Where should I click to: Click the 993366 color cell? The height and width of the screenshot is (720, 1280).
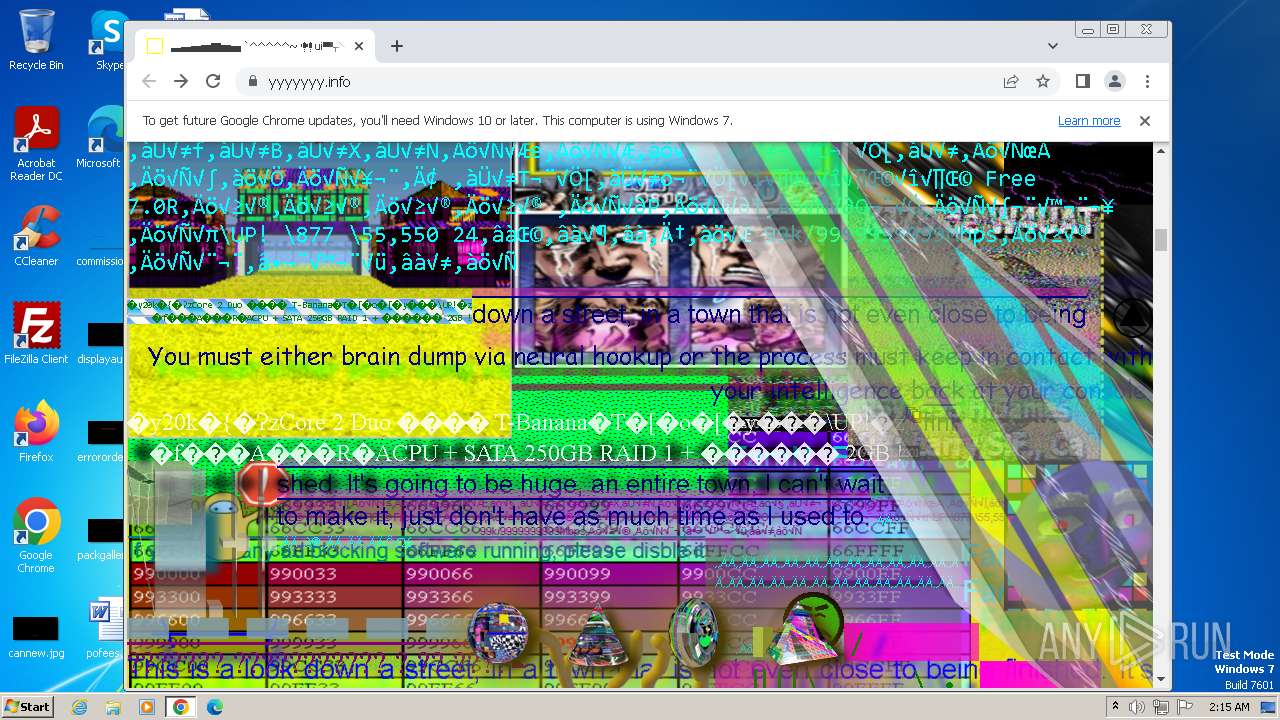click(x=473, y=598)
